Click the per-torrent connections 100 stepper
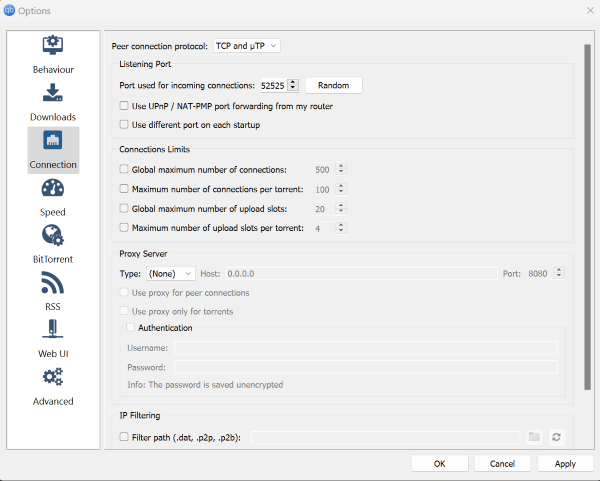The height and width of the screenshot is (481, 600). tap(341, 189)
